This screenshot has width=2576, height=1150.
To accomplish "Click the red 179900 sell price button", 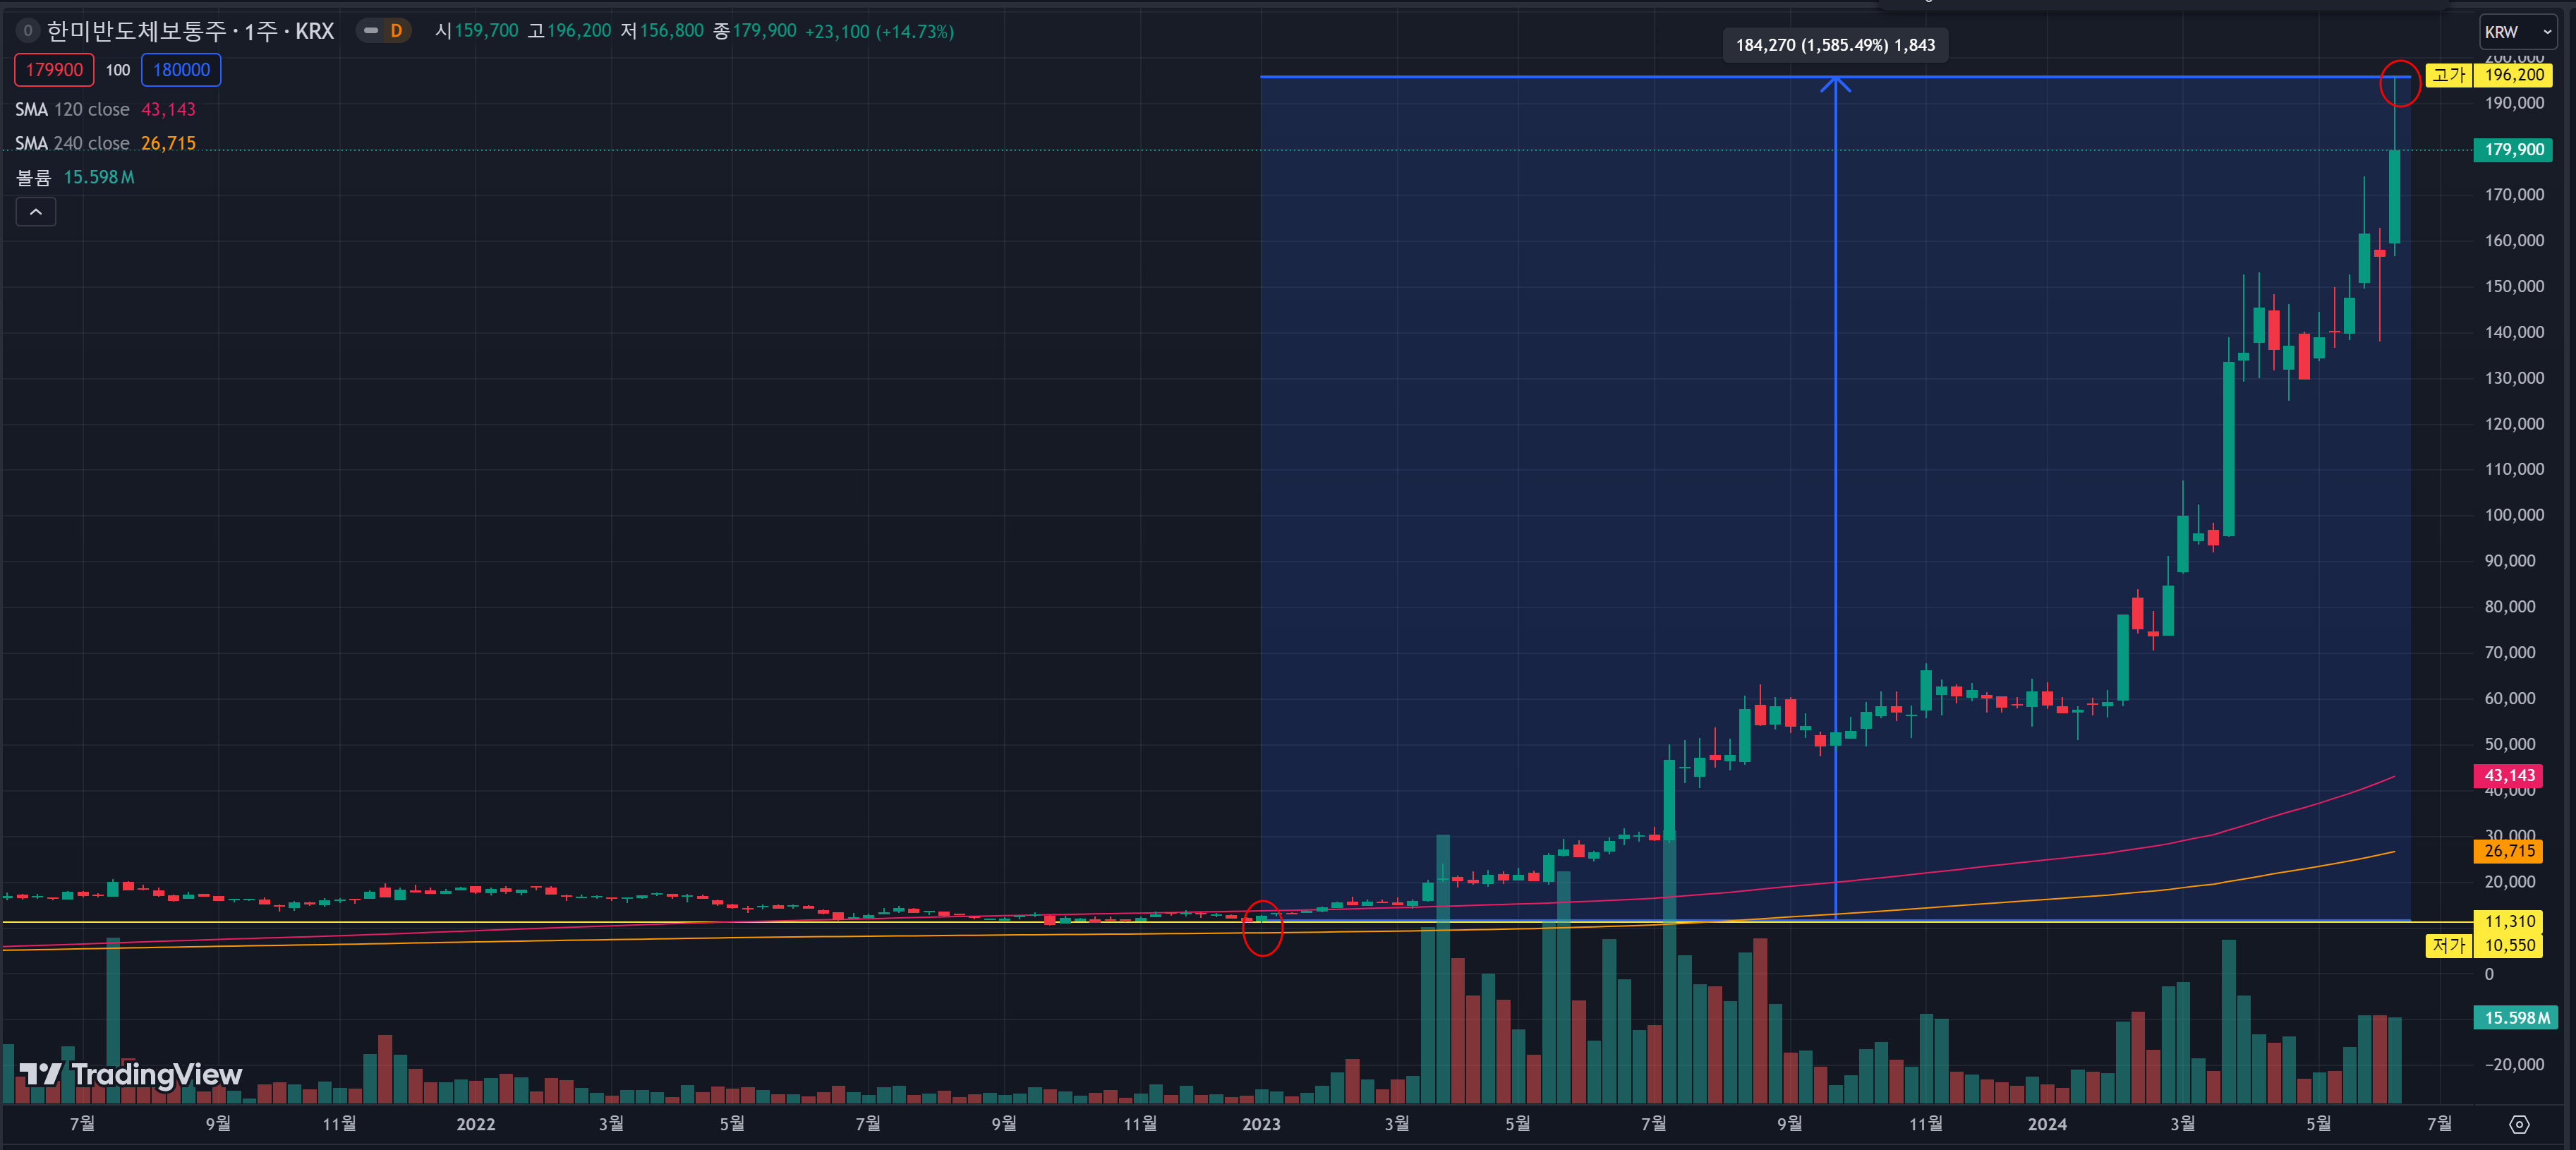I will pyautogui.click(x=54, y=70).
